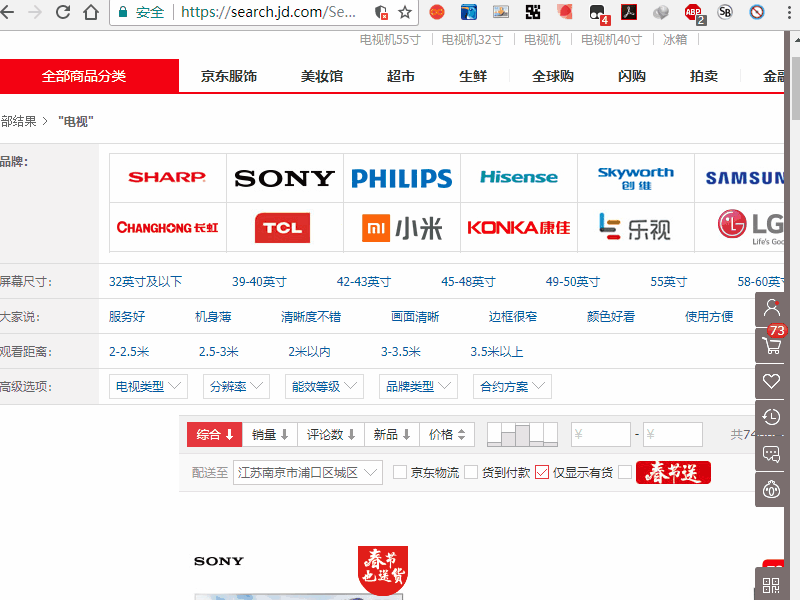Filter by SHARP brand logo

167,178
